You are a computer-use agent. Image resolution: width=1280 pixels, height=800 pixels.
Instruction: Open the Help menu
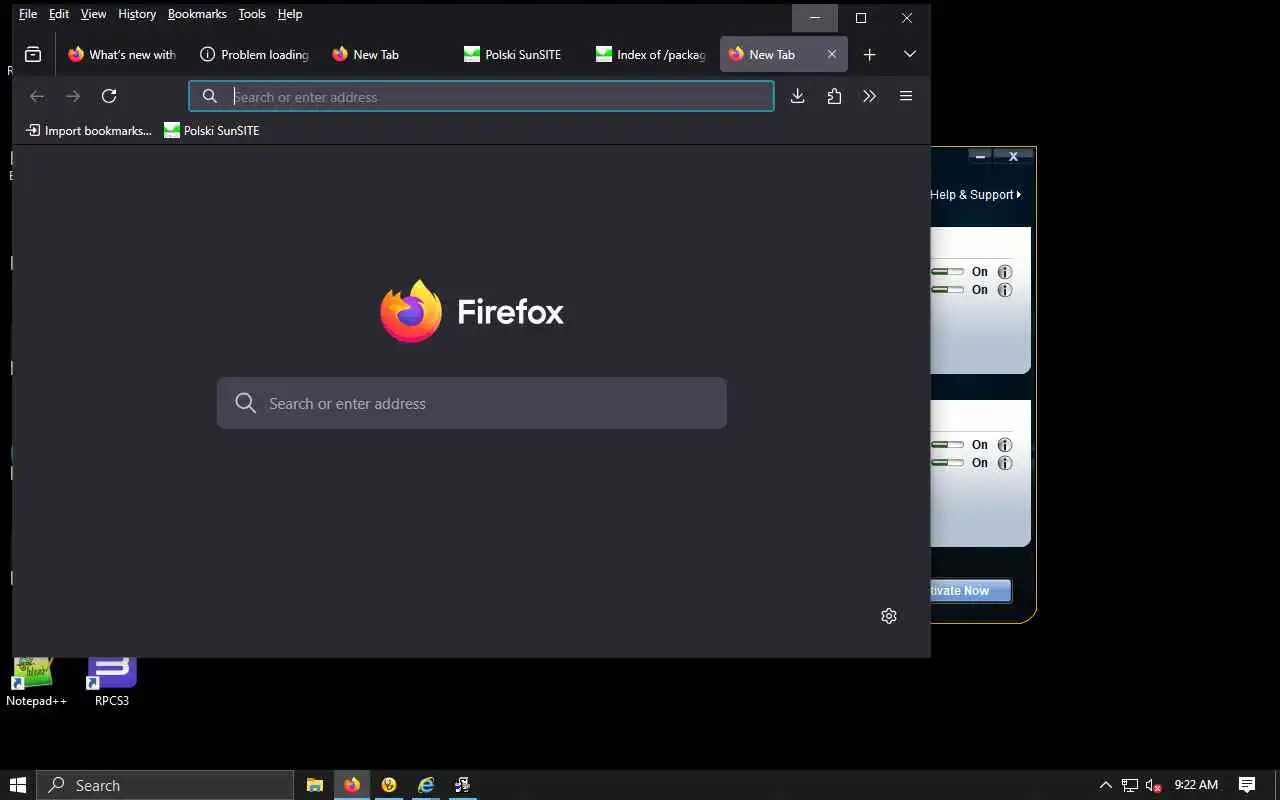(x=290, y=14)
